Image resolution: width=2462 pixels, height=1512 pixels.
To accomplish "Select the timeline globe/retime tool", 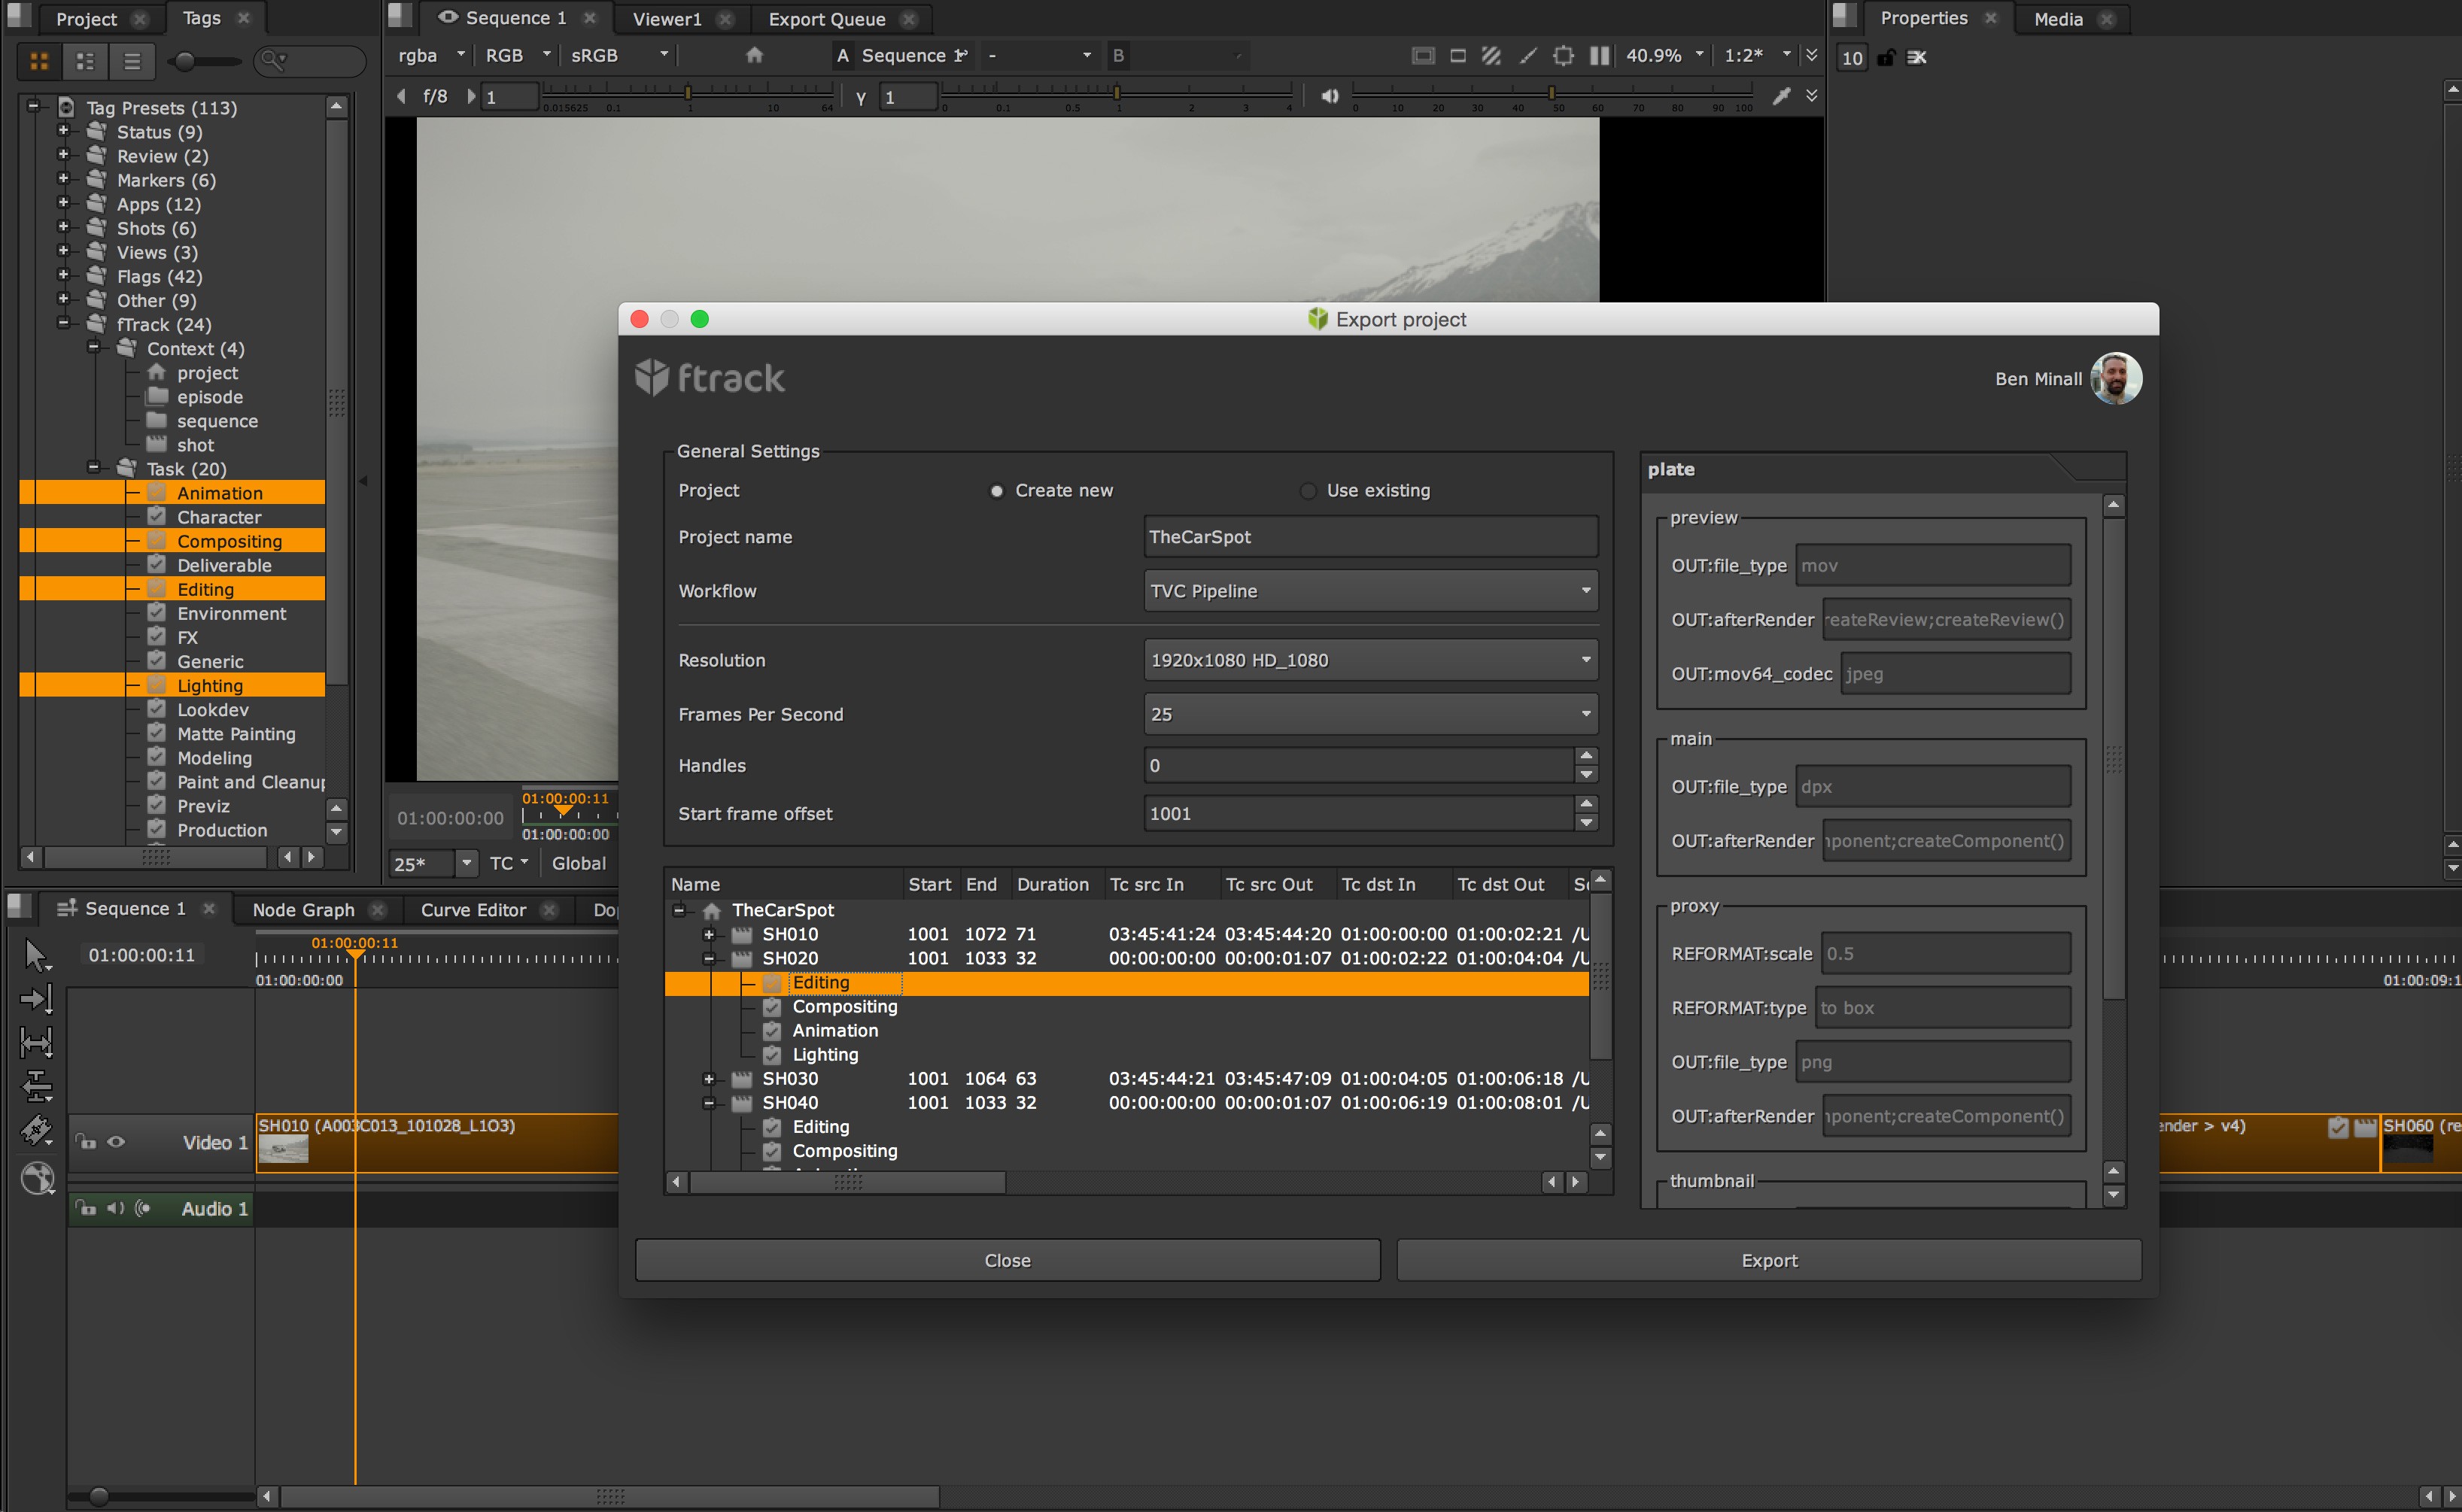I will pos(37,1178).
